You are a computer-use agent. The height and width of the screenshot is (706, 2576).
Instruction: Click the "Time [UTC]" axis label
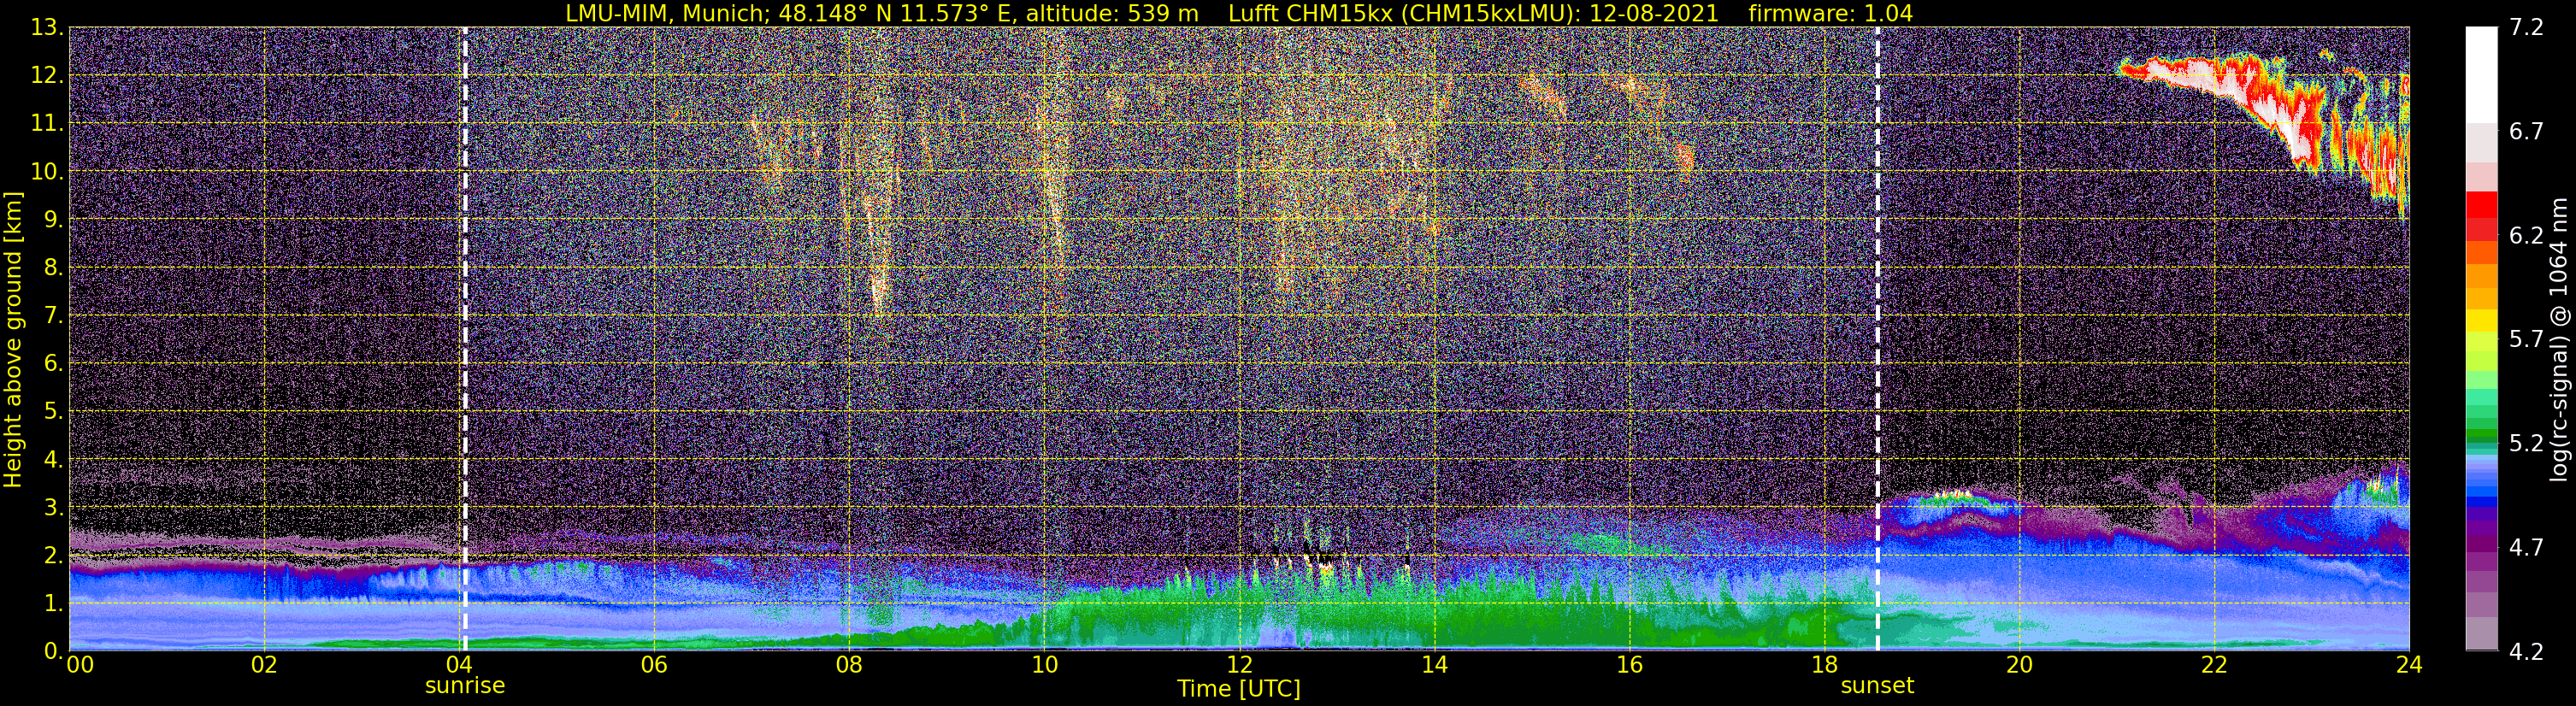pos(1239,689)
